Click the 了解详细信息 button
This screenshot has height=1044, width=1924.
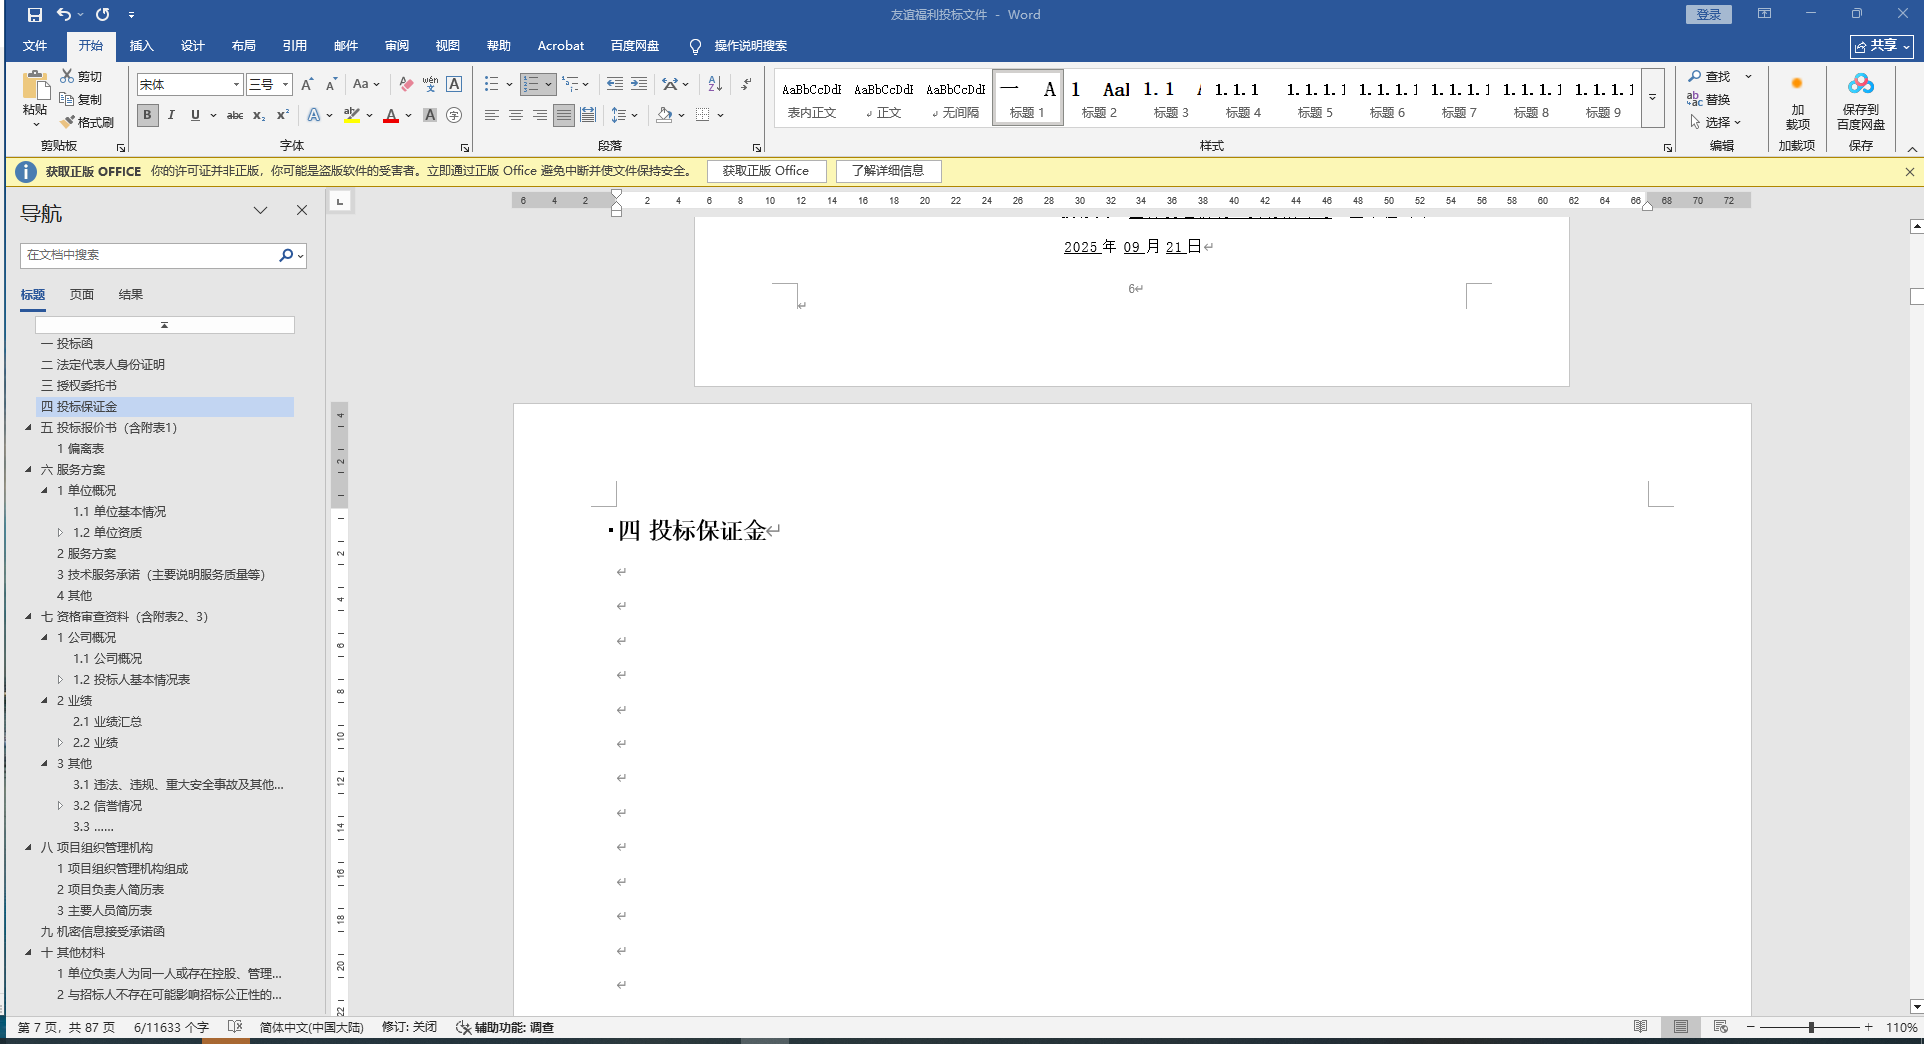point(888,171)
